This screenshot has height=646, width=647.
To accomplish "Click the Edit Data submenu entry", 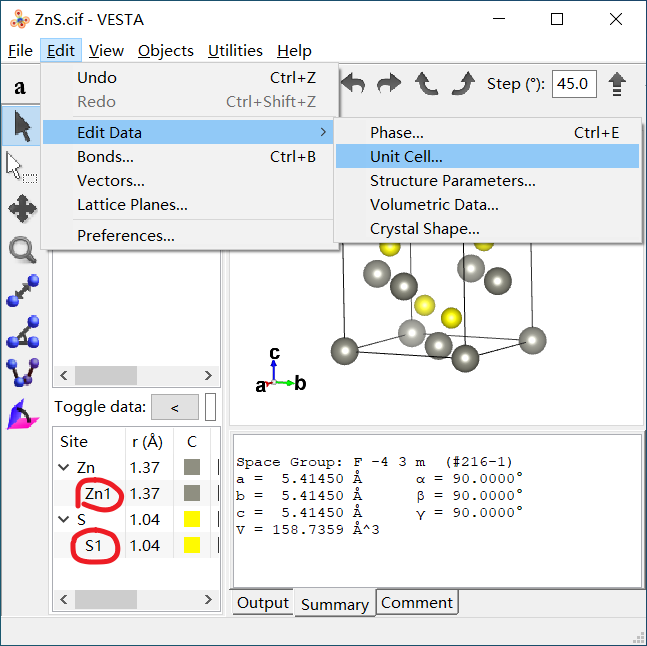I will point(188,132).
